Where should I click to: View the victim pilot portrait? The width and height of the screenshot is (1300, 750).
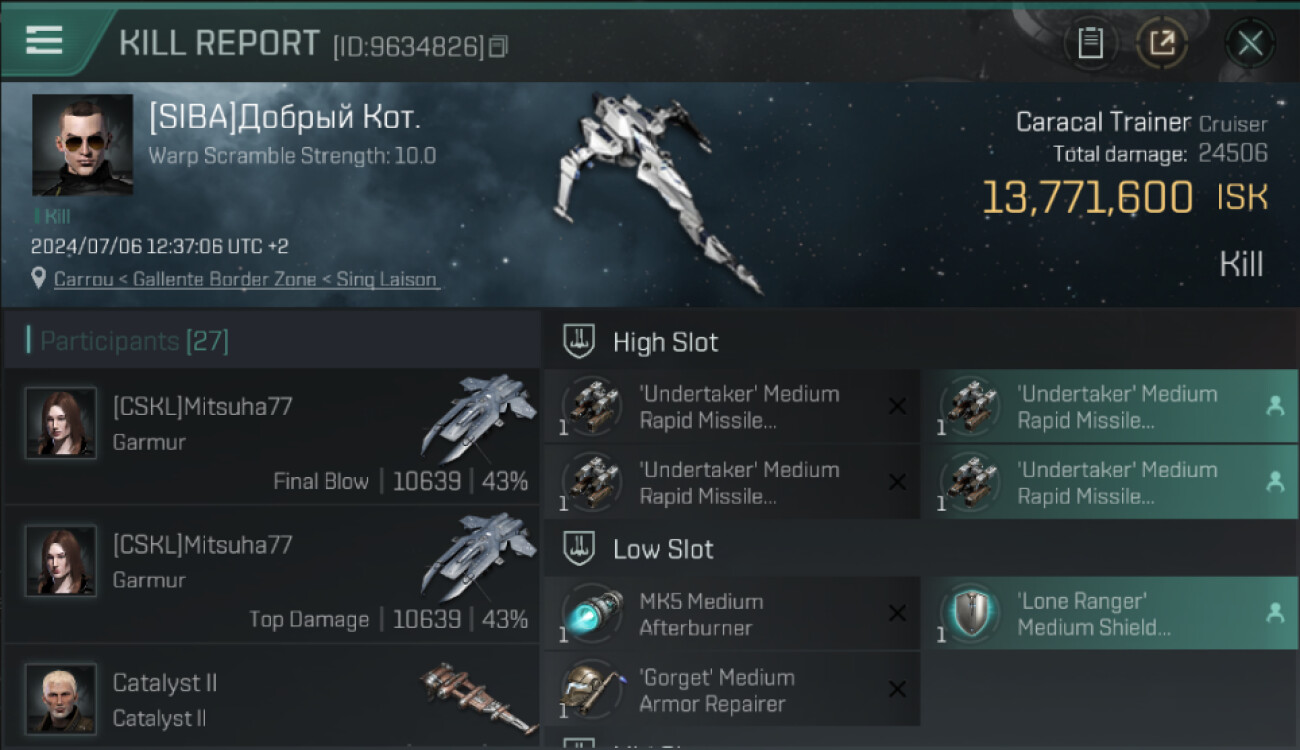pos(82,145)
